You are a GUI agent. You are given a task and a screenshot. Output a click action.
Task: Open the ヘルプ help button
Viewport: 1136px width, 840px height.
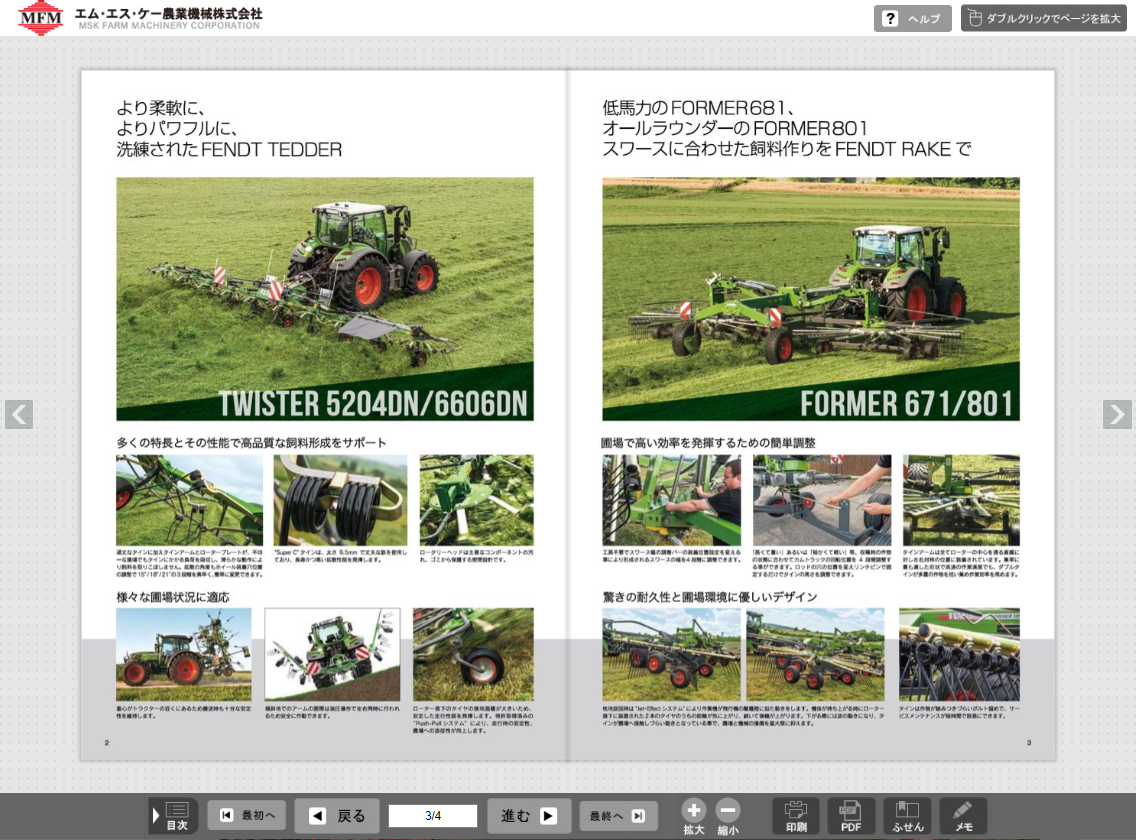click(x=912, y=18)
